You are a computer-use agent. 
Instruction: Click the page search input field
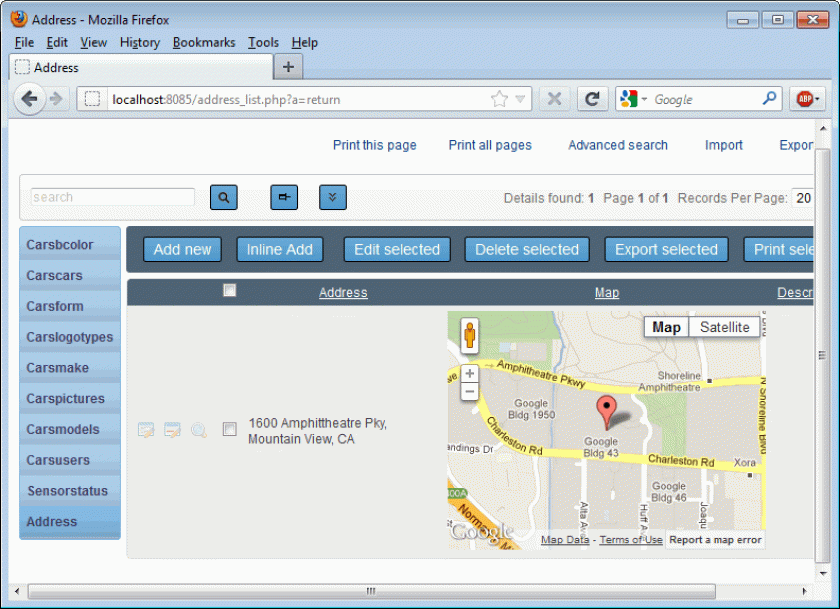112,197
